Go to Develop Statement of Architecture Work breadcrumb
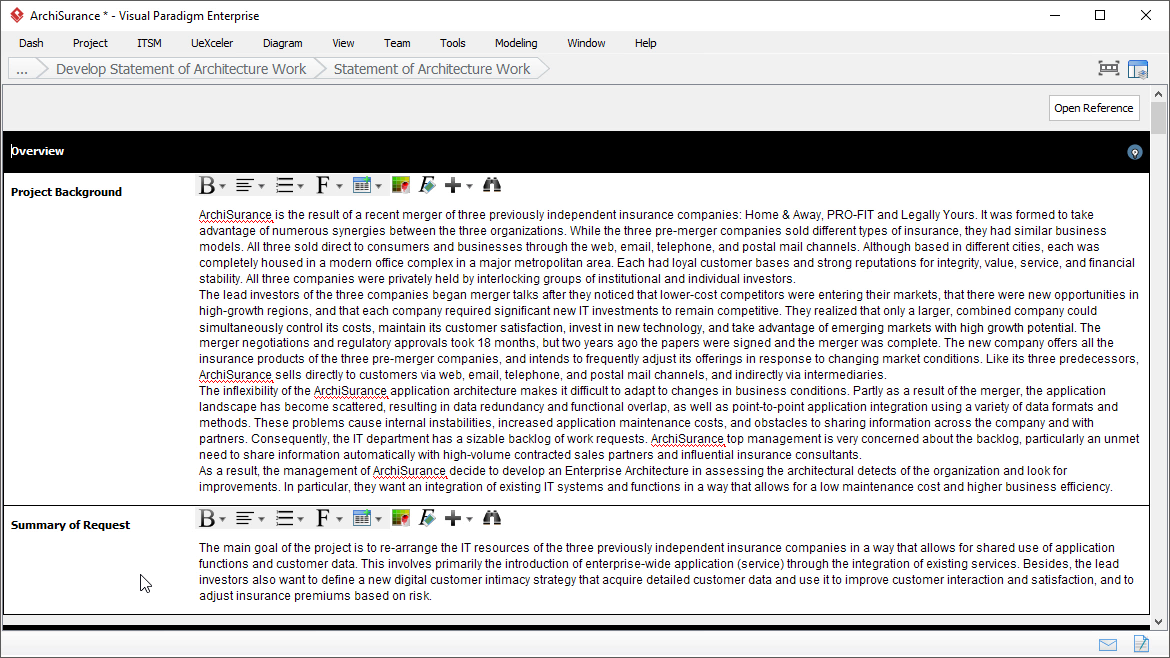Image resolution: width=1170 pixels, height=658 pixels. tap(181, 69)
